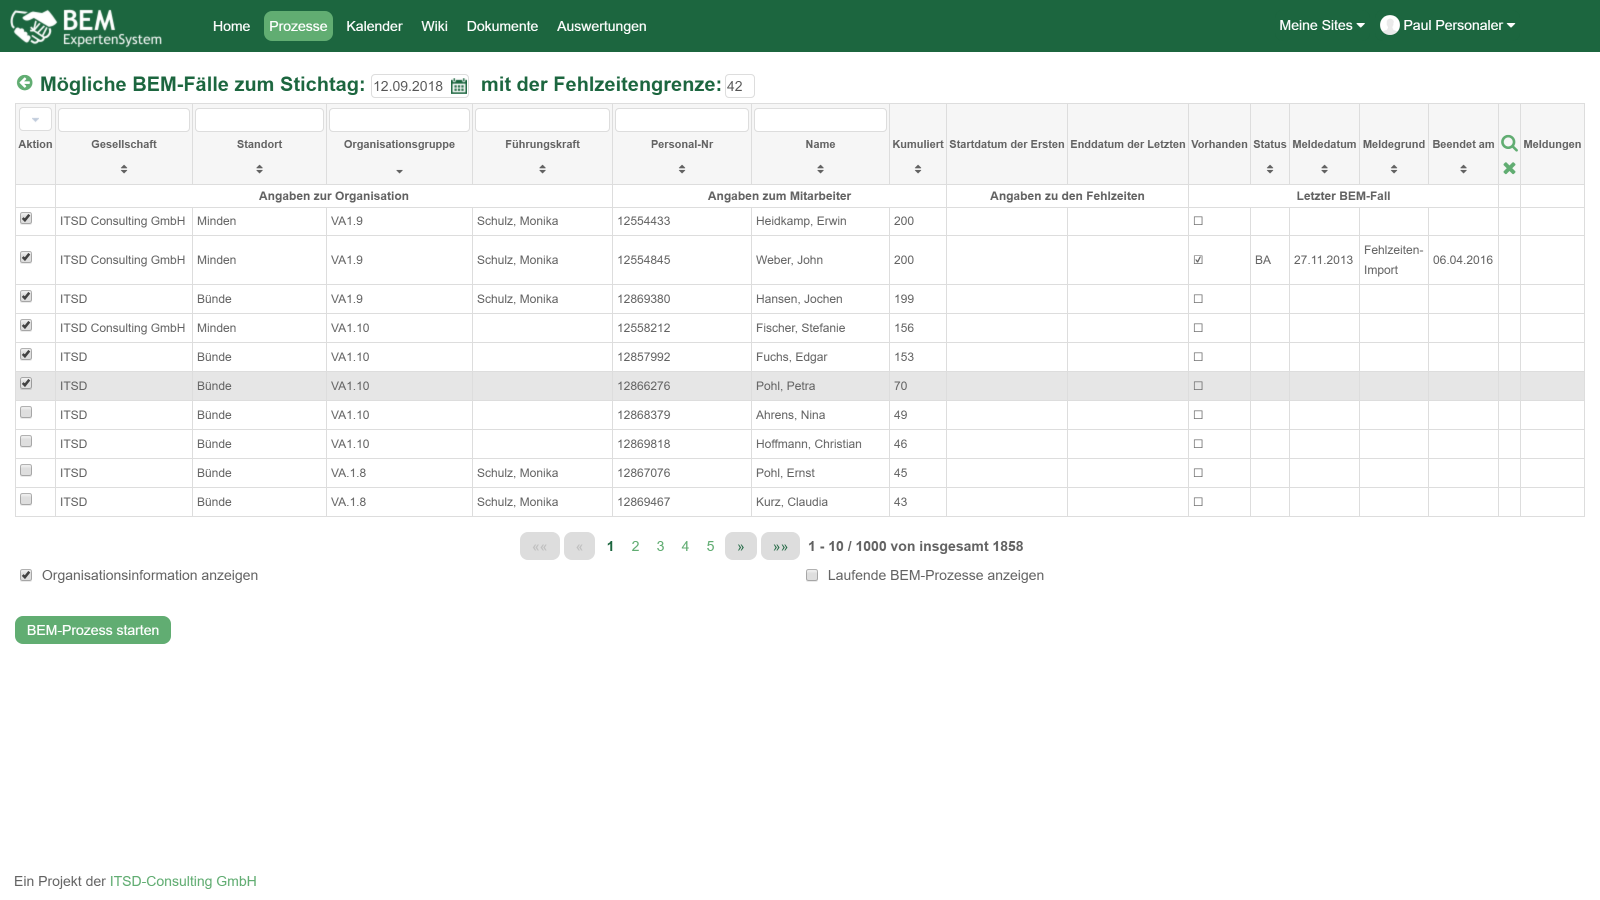Click the BEM ExpertenSystem logo
The image size is (1600, 900).
[87, 27]
